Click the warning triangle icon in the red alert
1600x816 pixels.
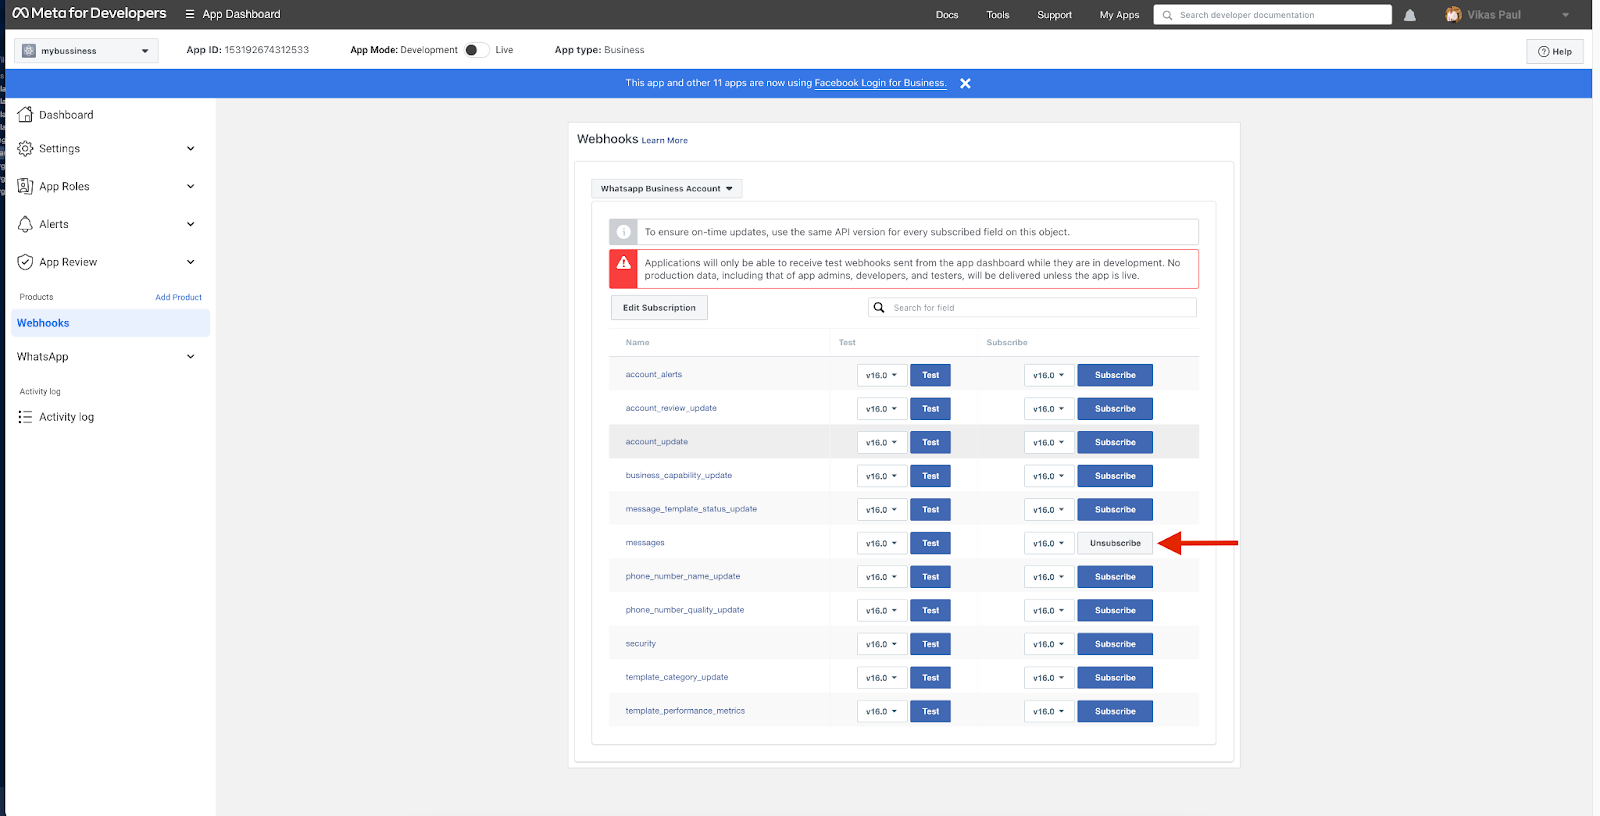point(624,263)
